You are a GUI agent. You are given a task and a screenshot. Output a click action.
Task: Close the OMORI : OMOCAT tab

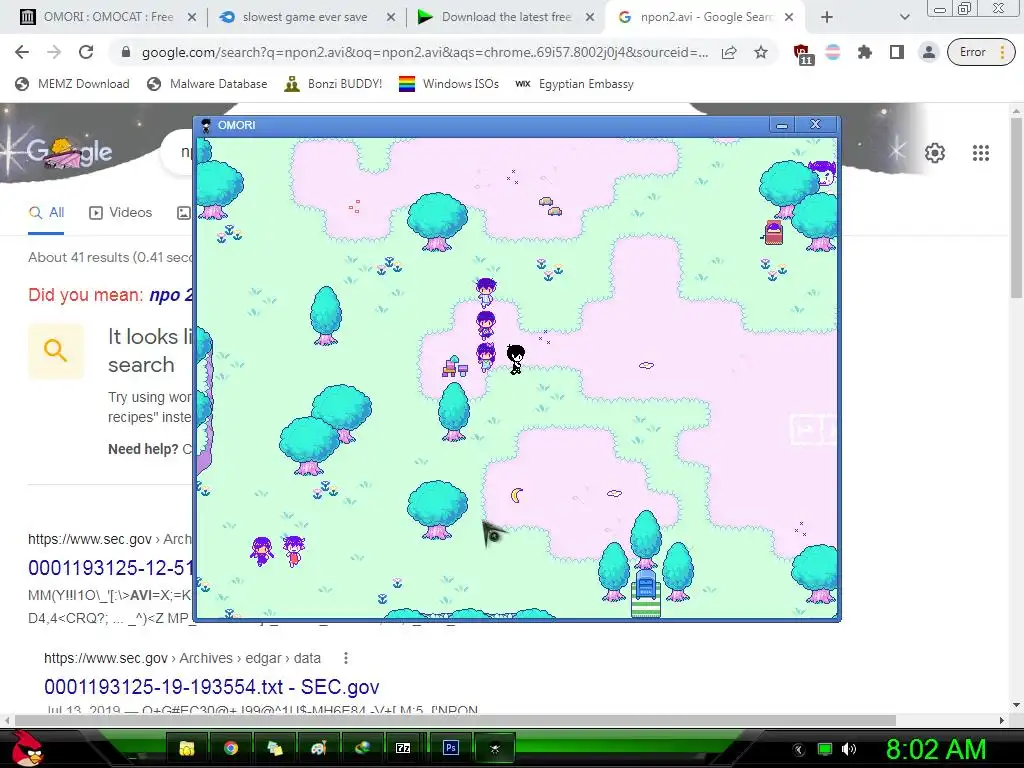tap(191, 17)
